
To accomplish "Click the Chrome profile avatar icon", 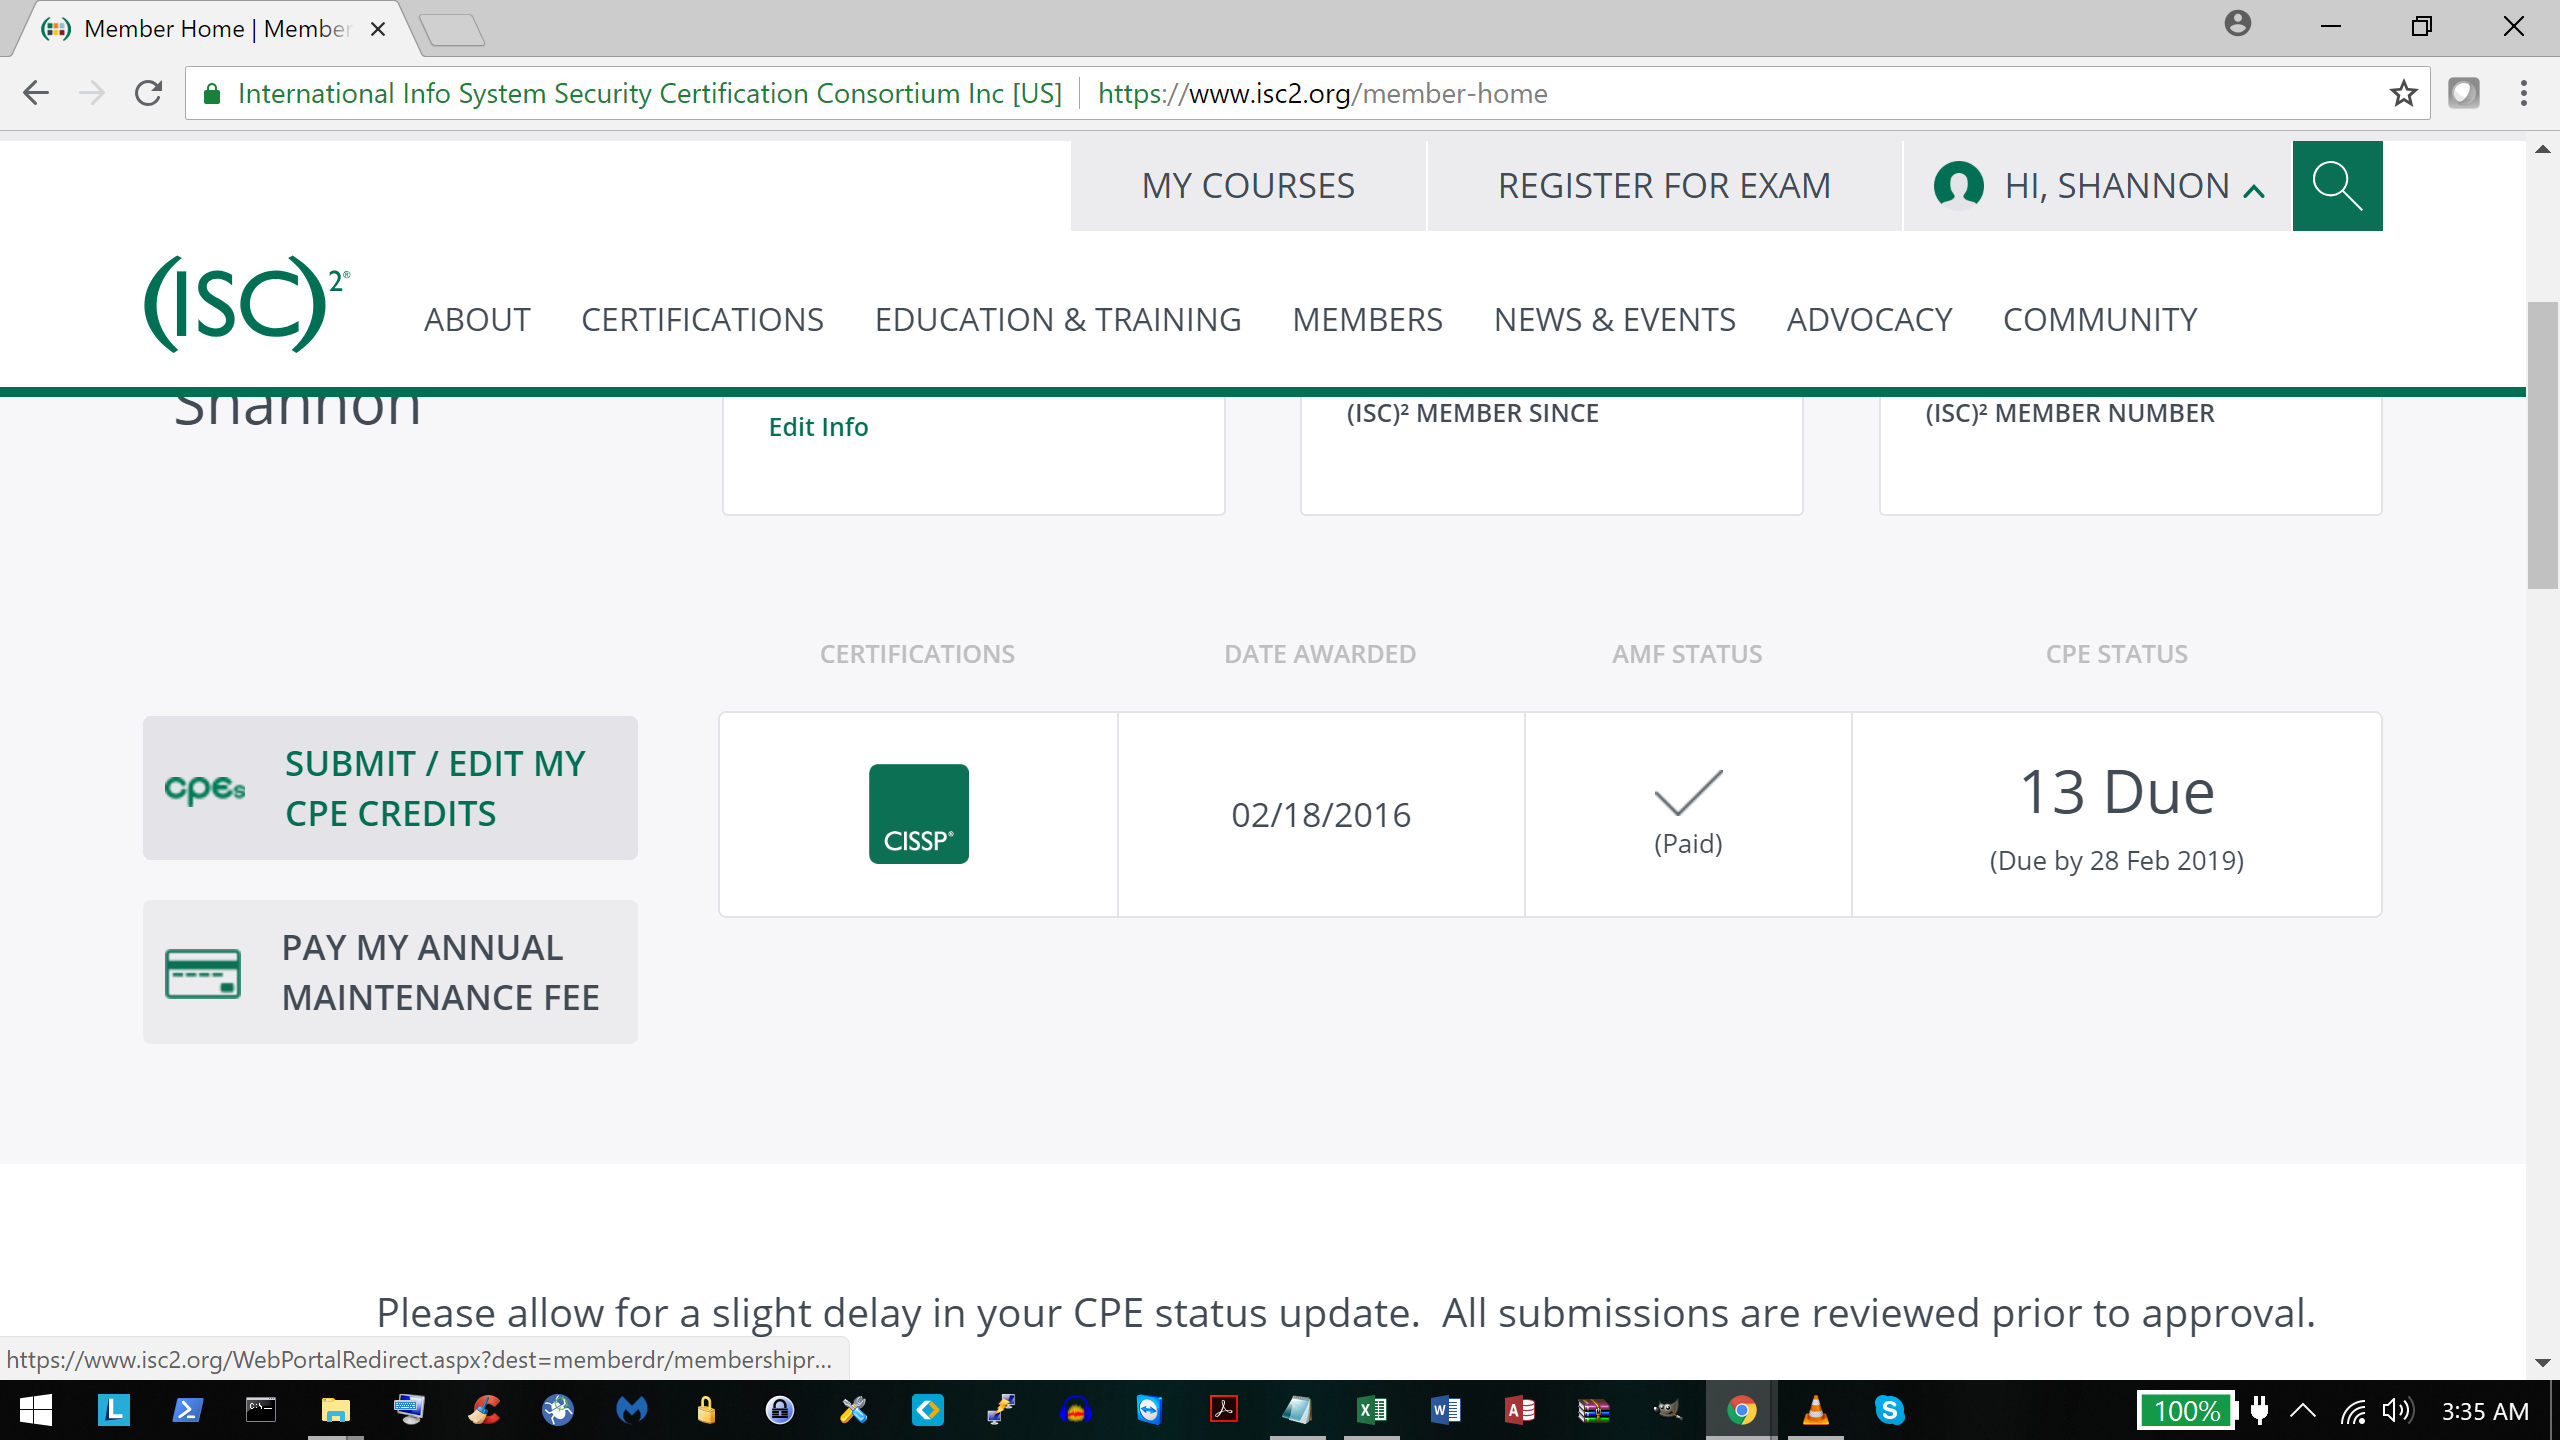I will (2237, 24).
